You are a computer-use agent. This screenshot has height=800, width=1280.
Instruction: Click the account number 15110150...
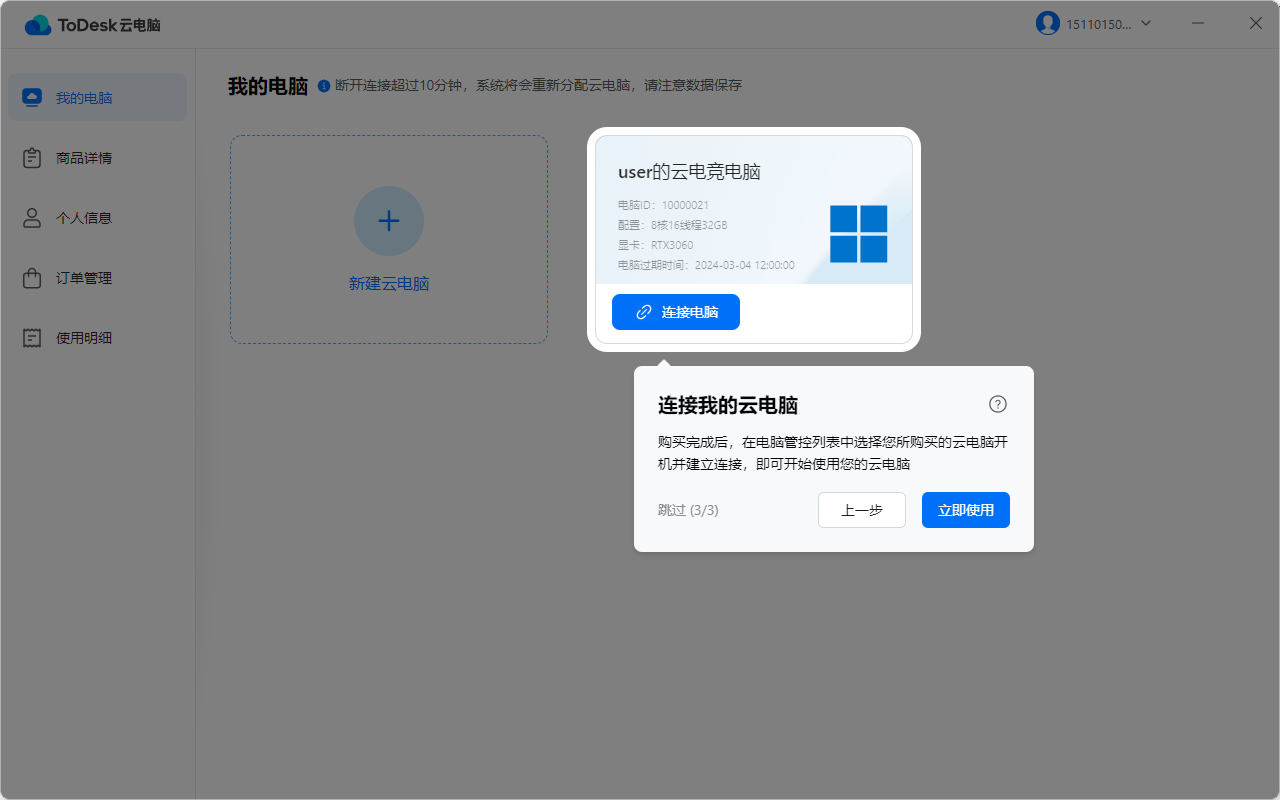pyautogui.click(x=1099, y=23)
